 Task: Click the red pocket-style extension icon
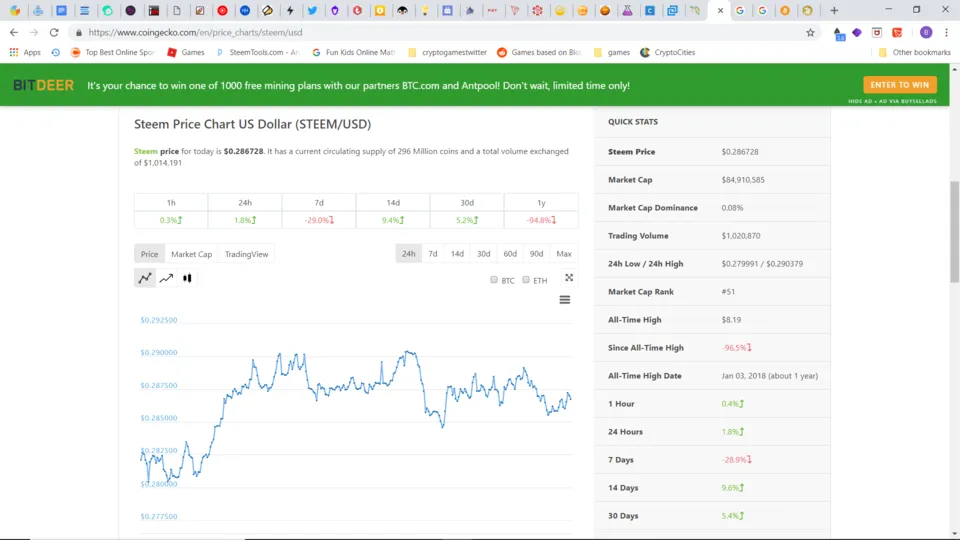(877, 32)
